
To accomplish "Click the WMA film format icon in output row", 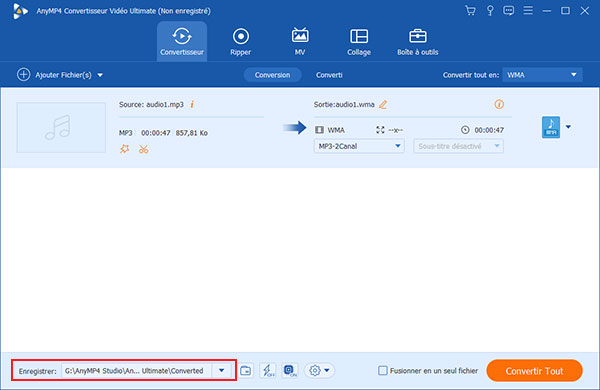I will 319,130.
